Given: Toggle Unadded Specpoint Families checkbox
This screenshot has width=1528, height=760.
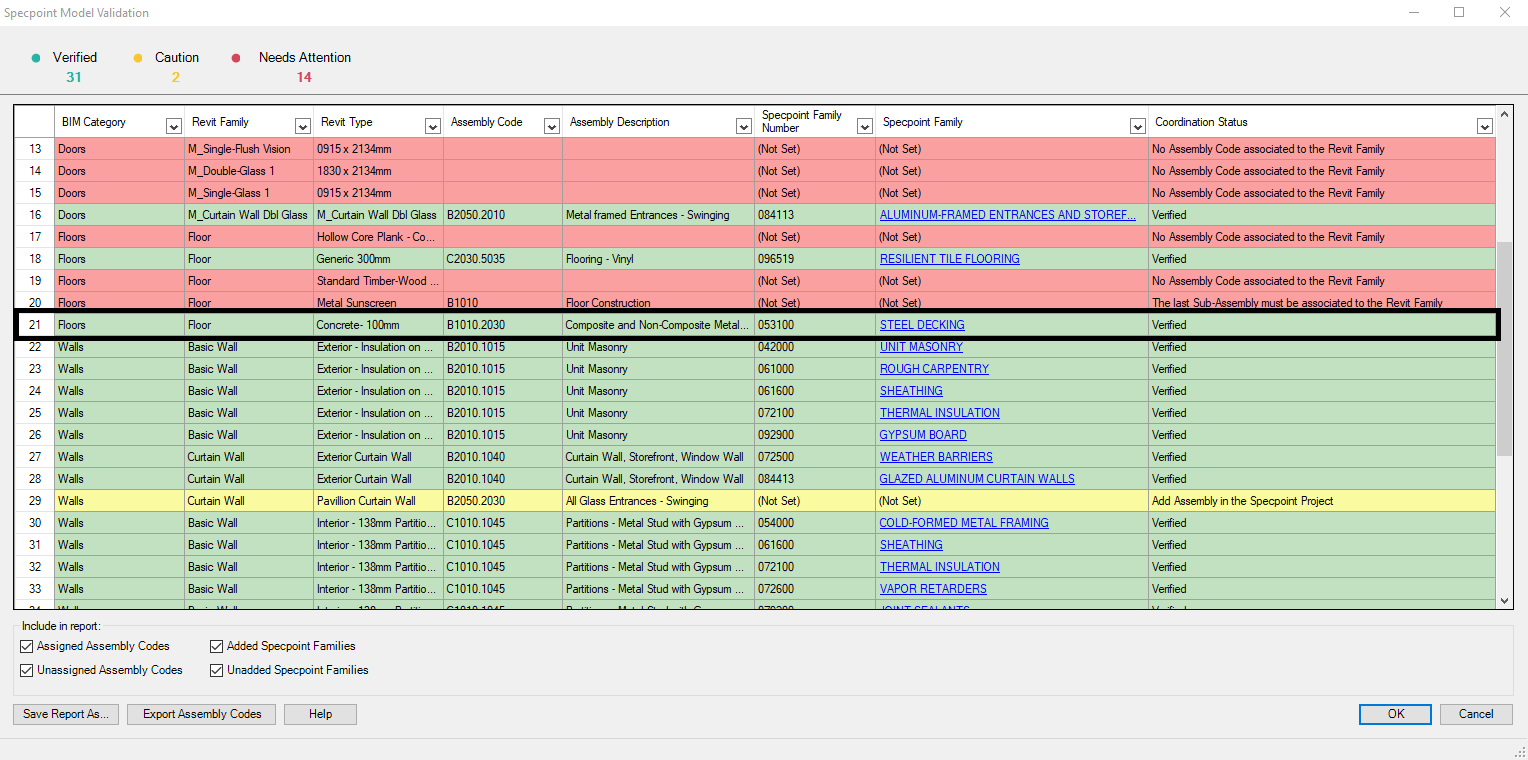Looking at the screenshot, I should pos(217,671).
